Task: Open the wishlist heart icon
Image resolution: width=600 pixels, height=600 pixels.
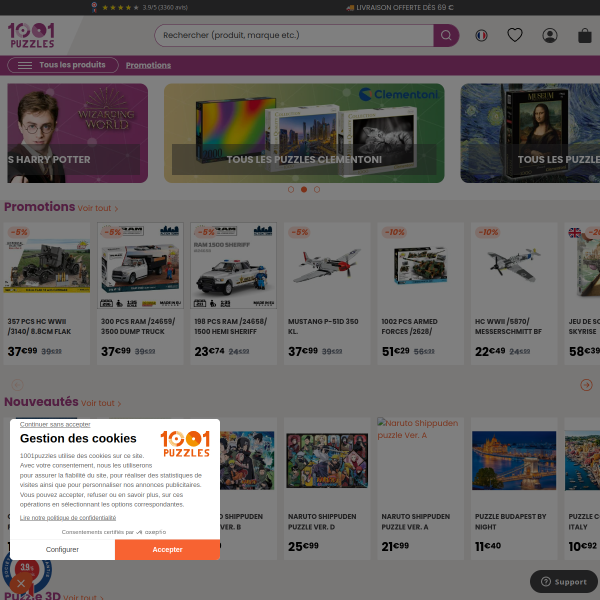Action: 515,35
